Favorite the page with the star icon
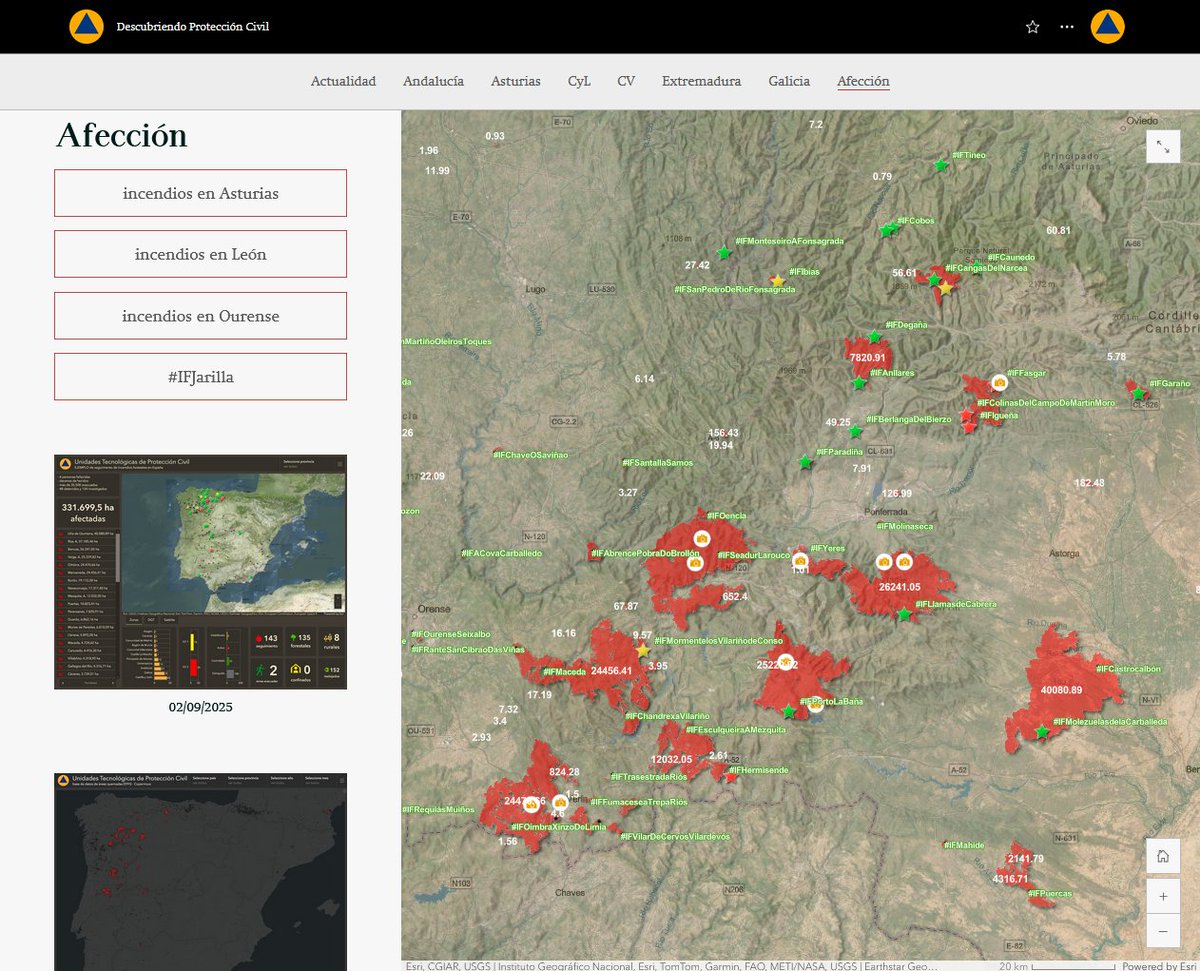The width and height of the screenshot is (1200, 971). pos(1031,27)
